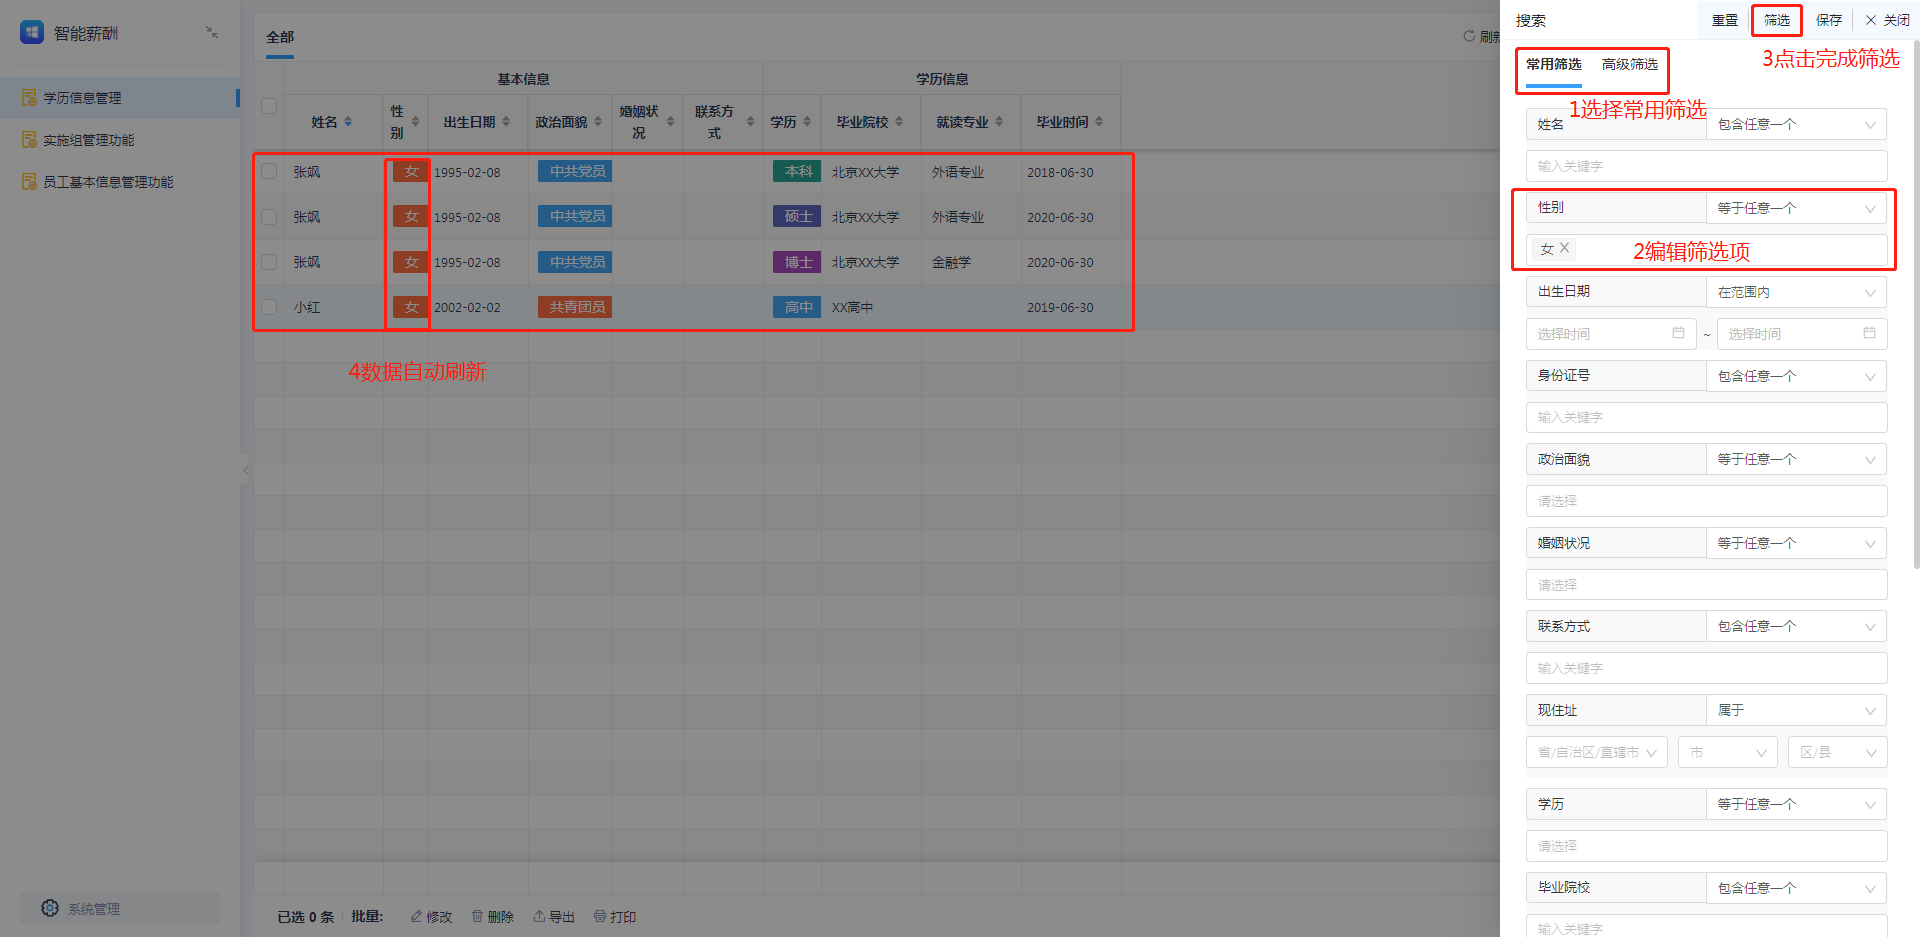This screenshot has height=937, width=1920.
Task: Switch to 高级筛选 tab
Action: (1630, 64)
